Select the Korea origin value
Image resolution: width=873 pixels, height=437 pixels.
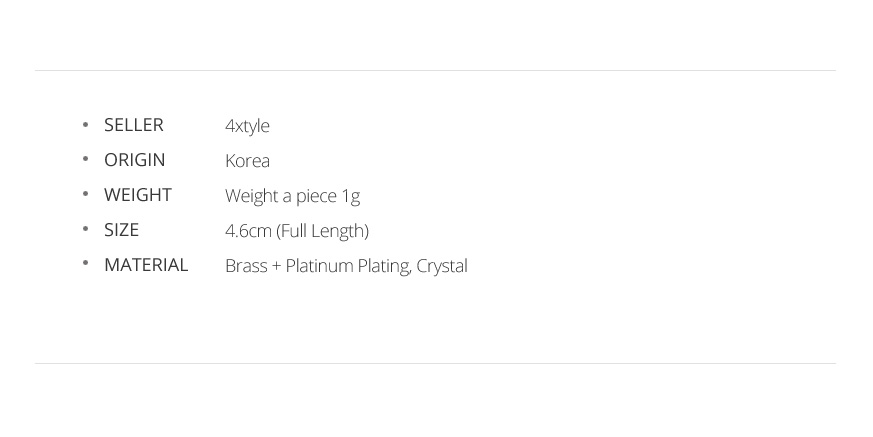tap(247, 161)
